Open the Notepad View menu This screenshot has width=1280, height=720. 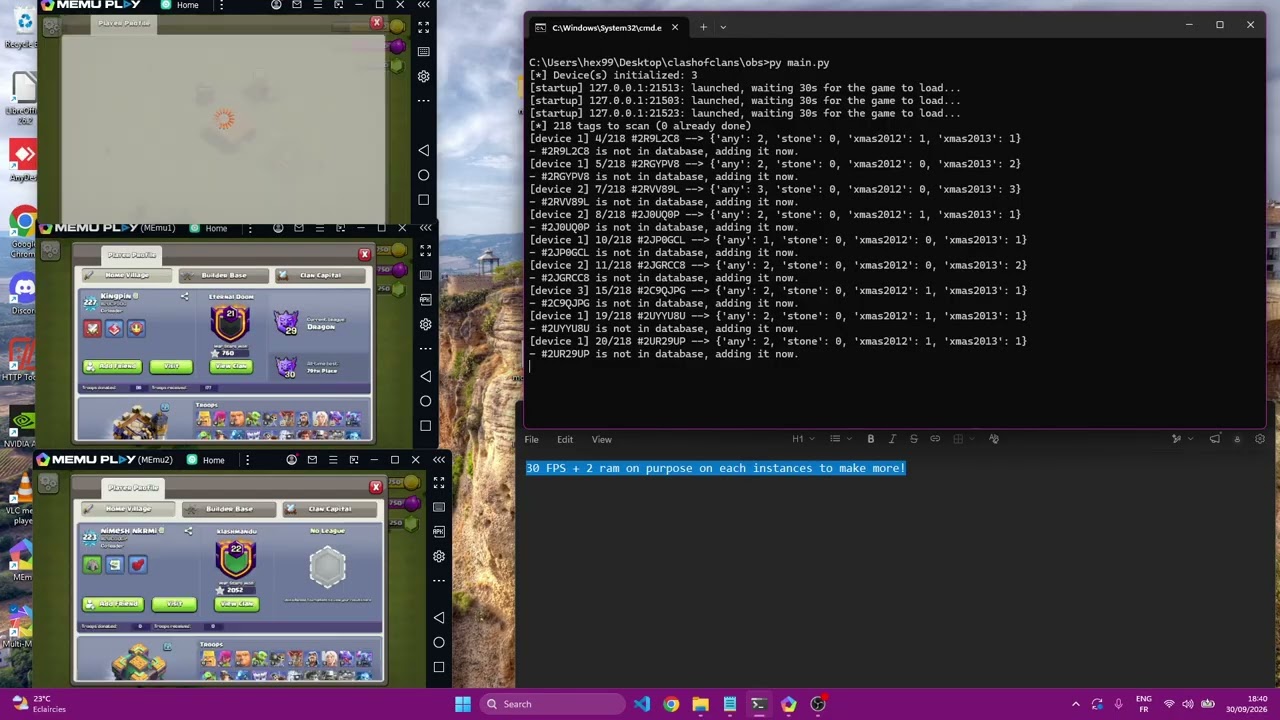(x=602, y=439)
